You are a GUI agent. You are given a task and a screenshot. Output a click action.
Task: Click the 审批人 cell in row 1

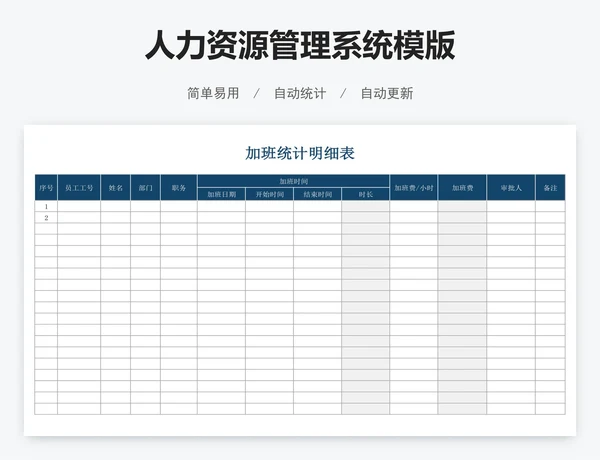click(x=511, y=206)
